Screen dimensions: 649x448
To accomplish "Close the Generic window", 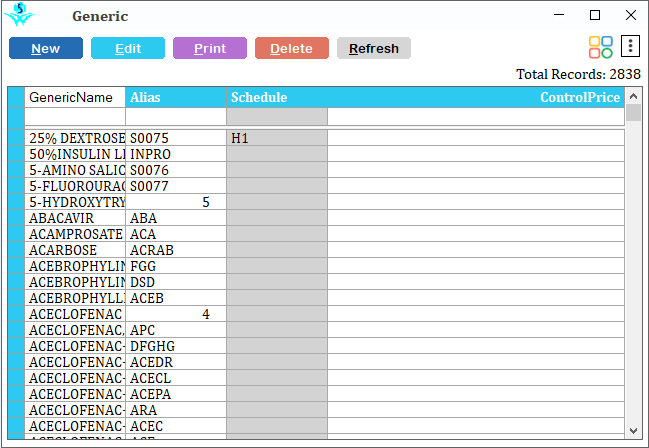I will pyautogui.click(x=630, y=15).
